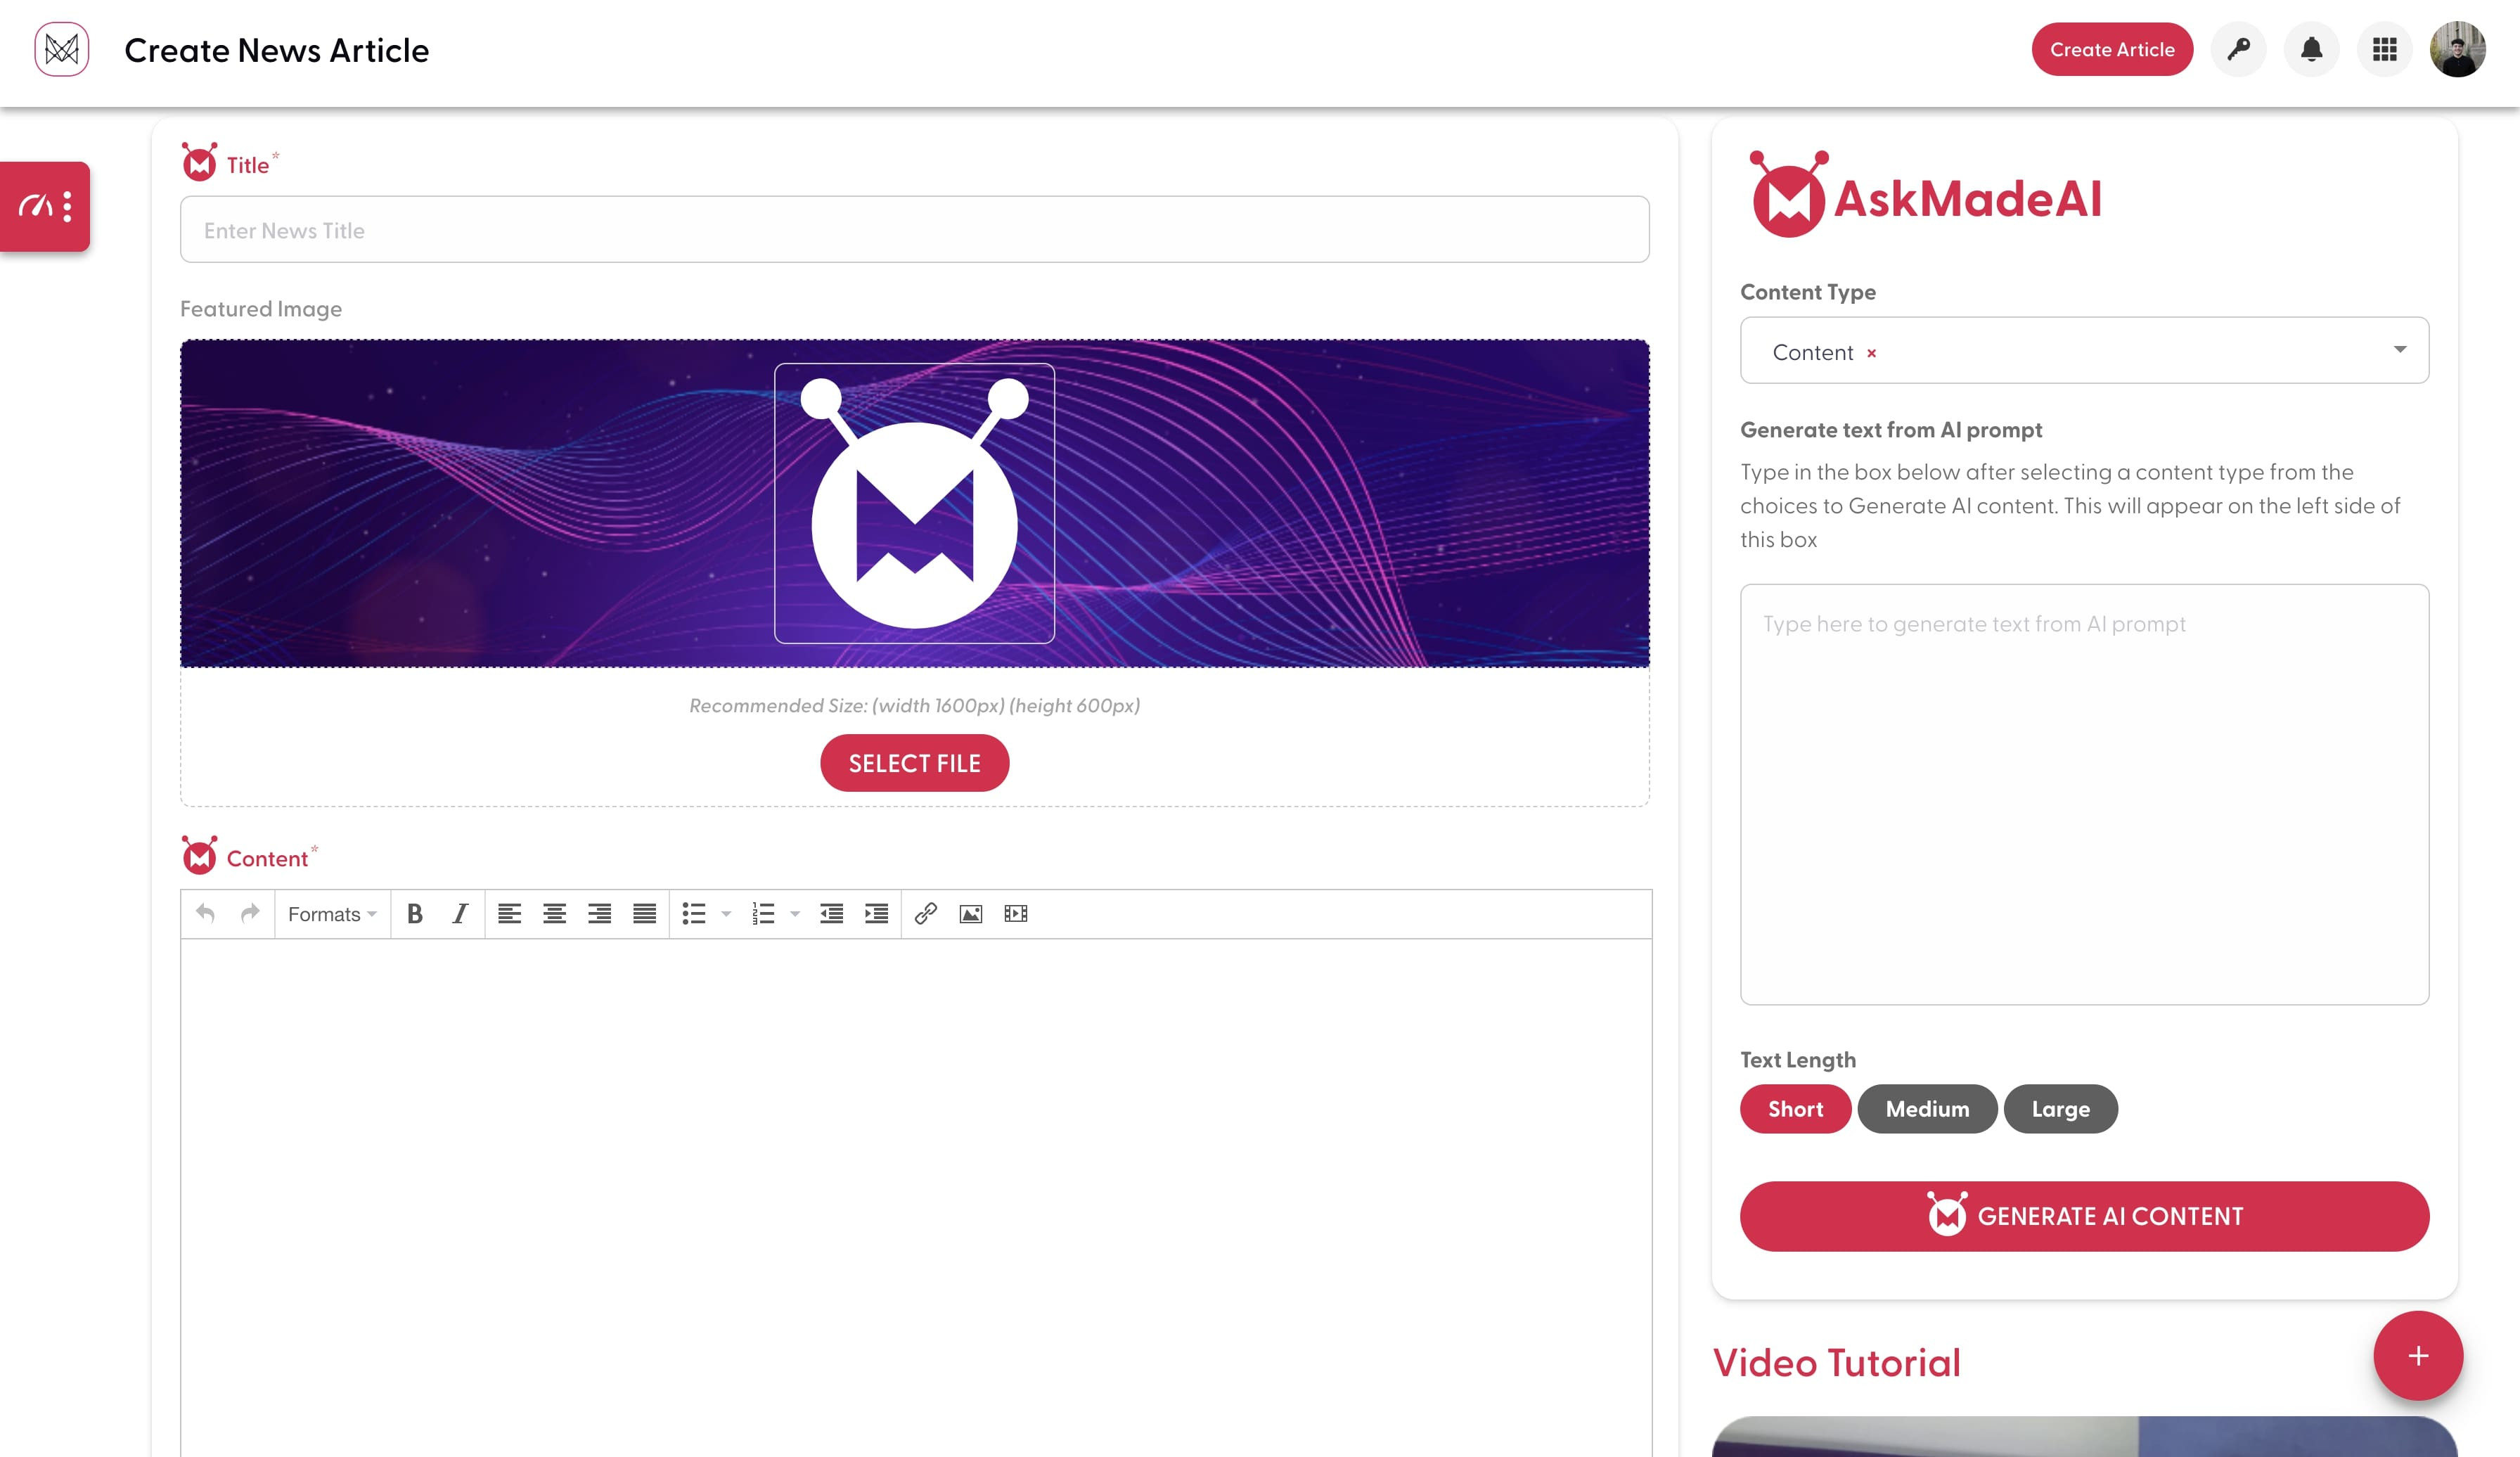The width and height of the screenshot is (2520, 1457).
Task: Select Medium text length
Action: point(1927,1109)
